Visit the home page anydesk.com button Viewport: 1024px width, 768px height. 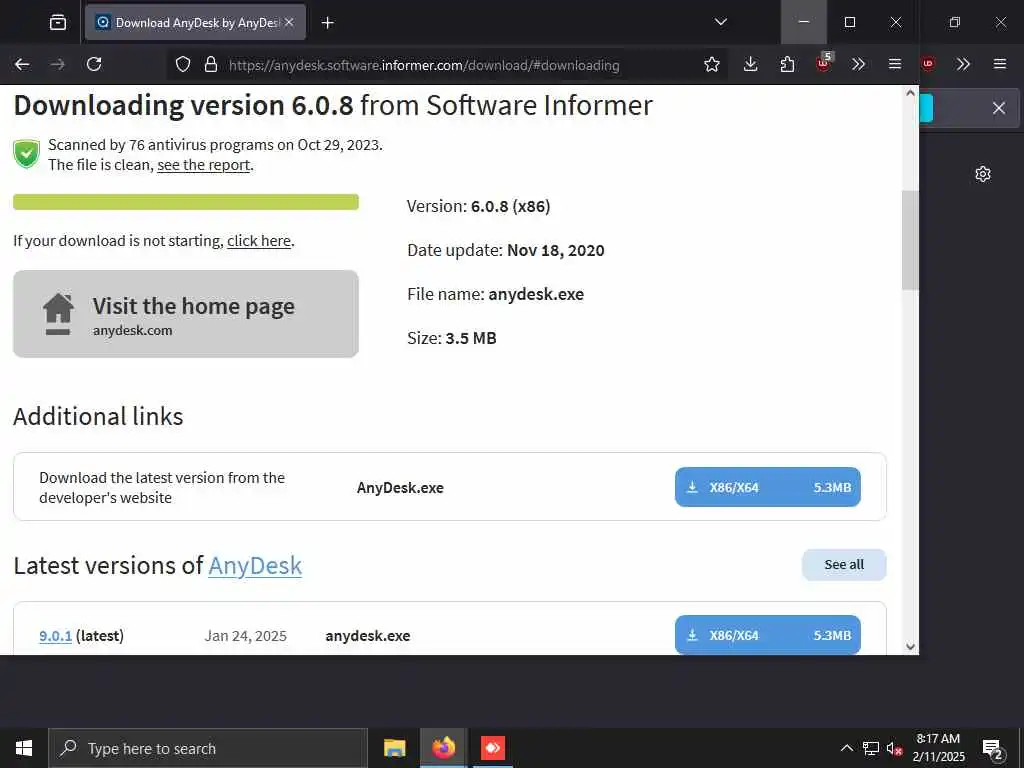pos(185,313)
